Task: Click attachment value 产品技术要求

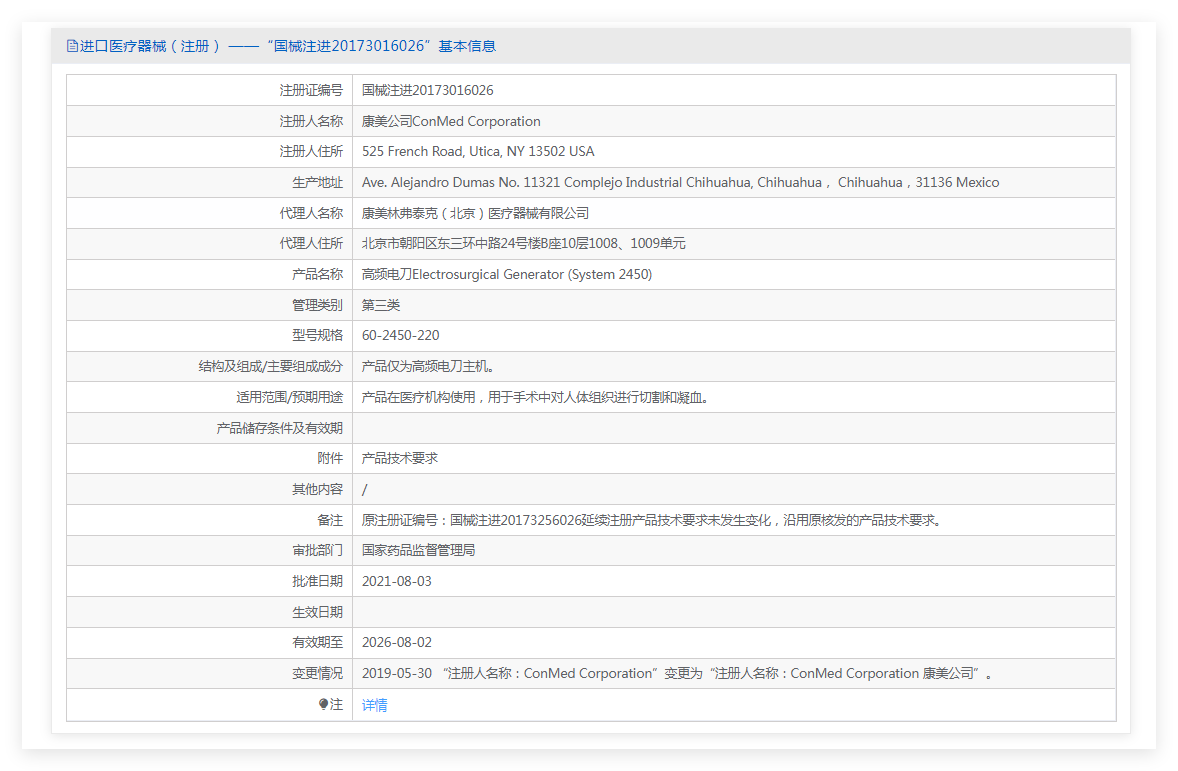Action: pos(400,458)
